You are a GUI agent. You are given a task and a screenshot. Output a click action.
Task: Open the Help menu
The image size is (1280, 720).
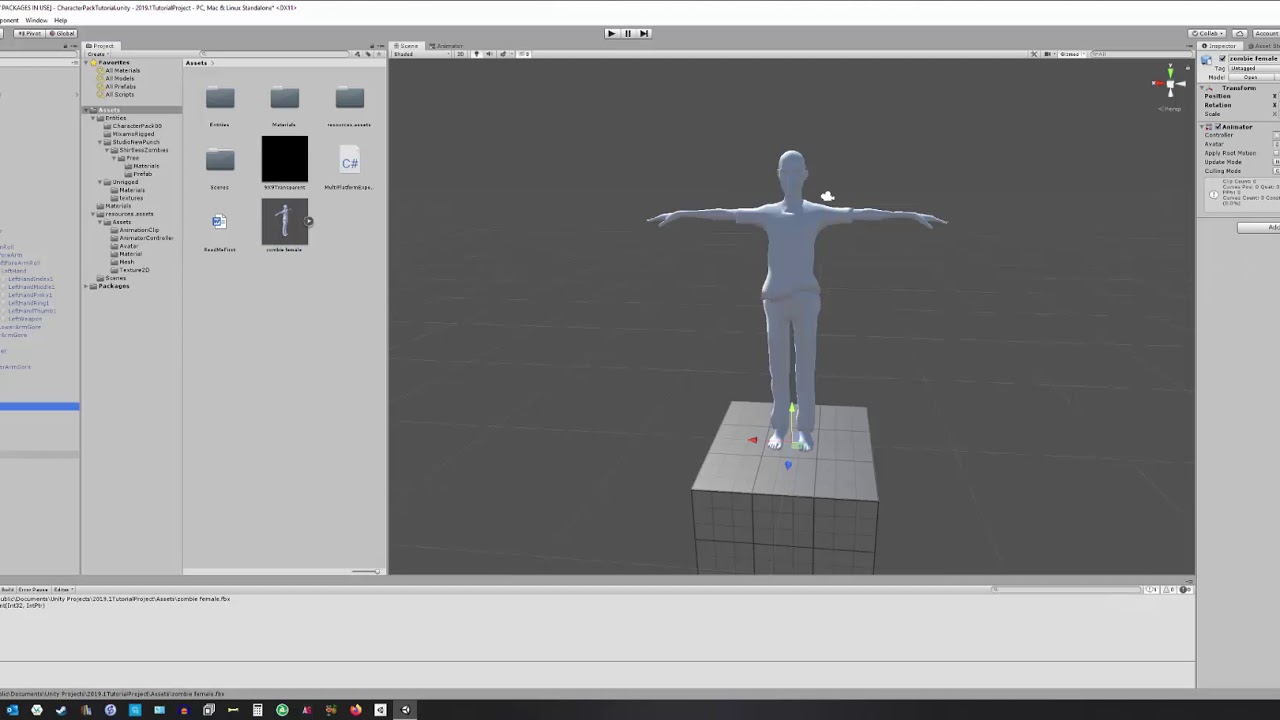point(60,20)
